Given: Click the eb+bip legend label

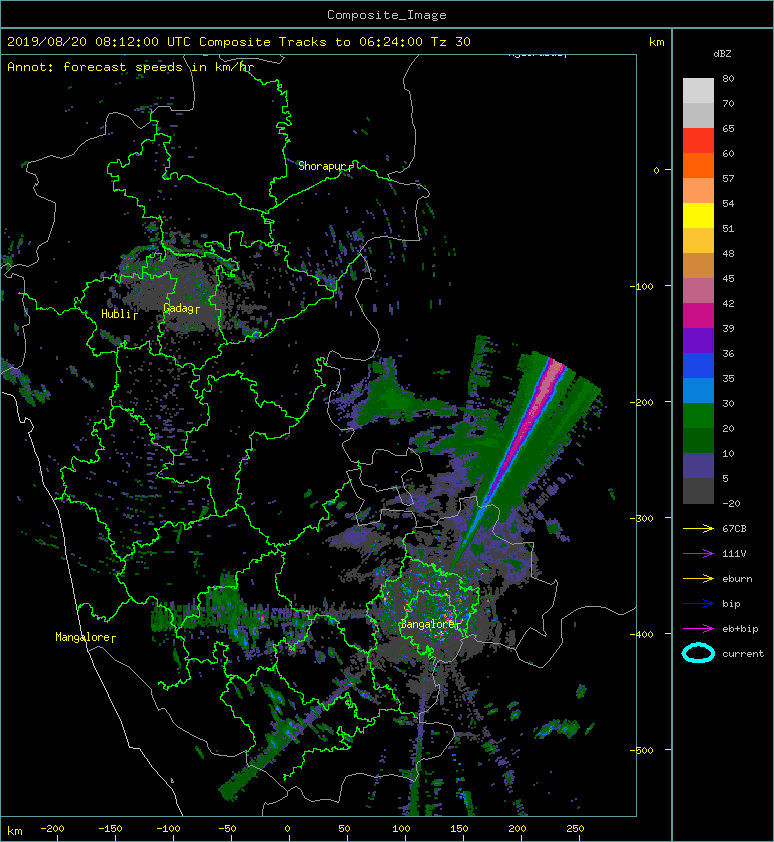Looking at the screenshot, I should point(740,629).
